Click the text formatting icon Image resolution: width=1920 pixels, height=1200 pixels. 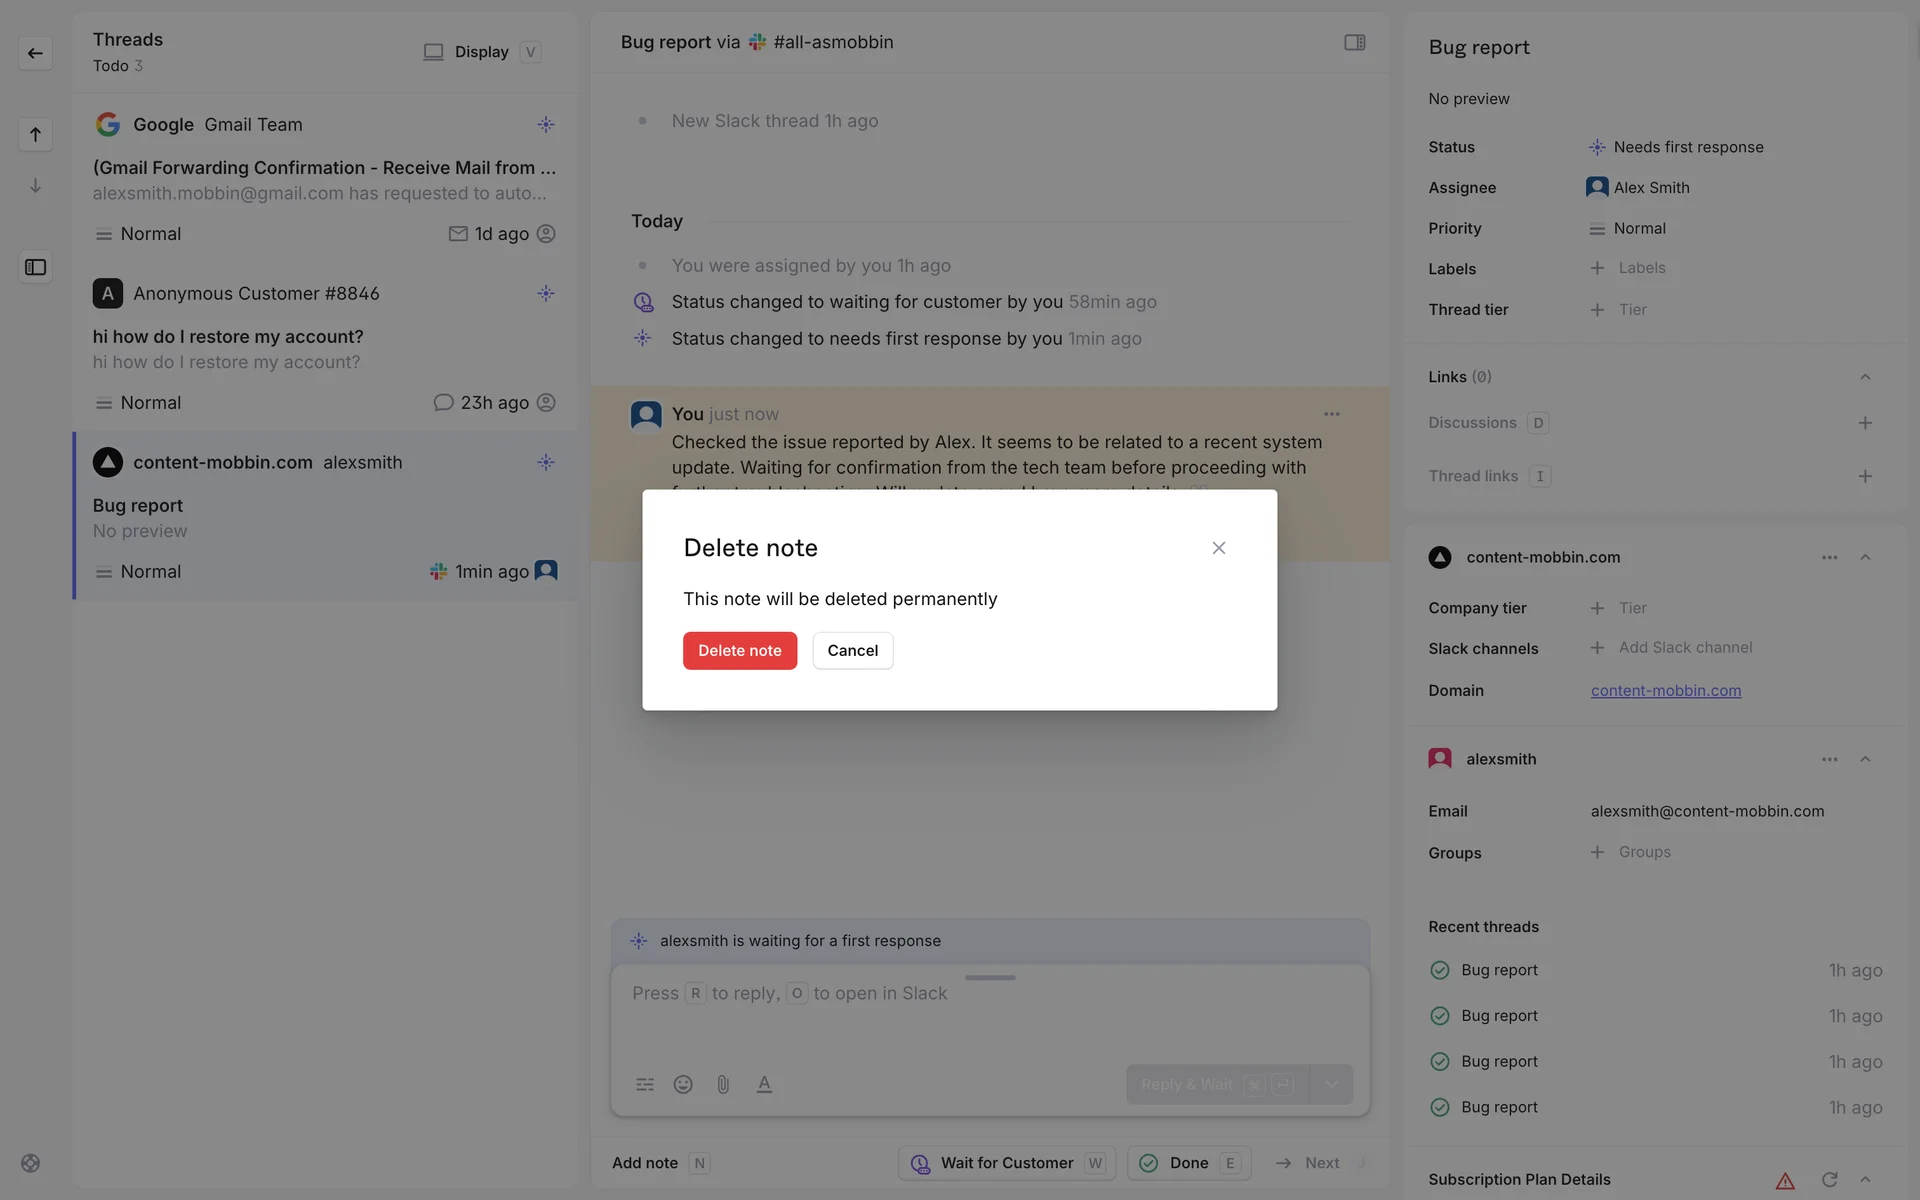point(764,1084)
